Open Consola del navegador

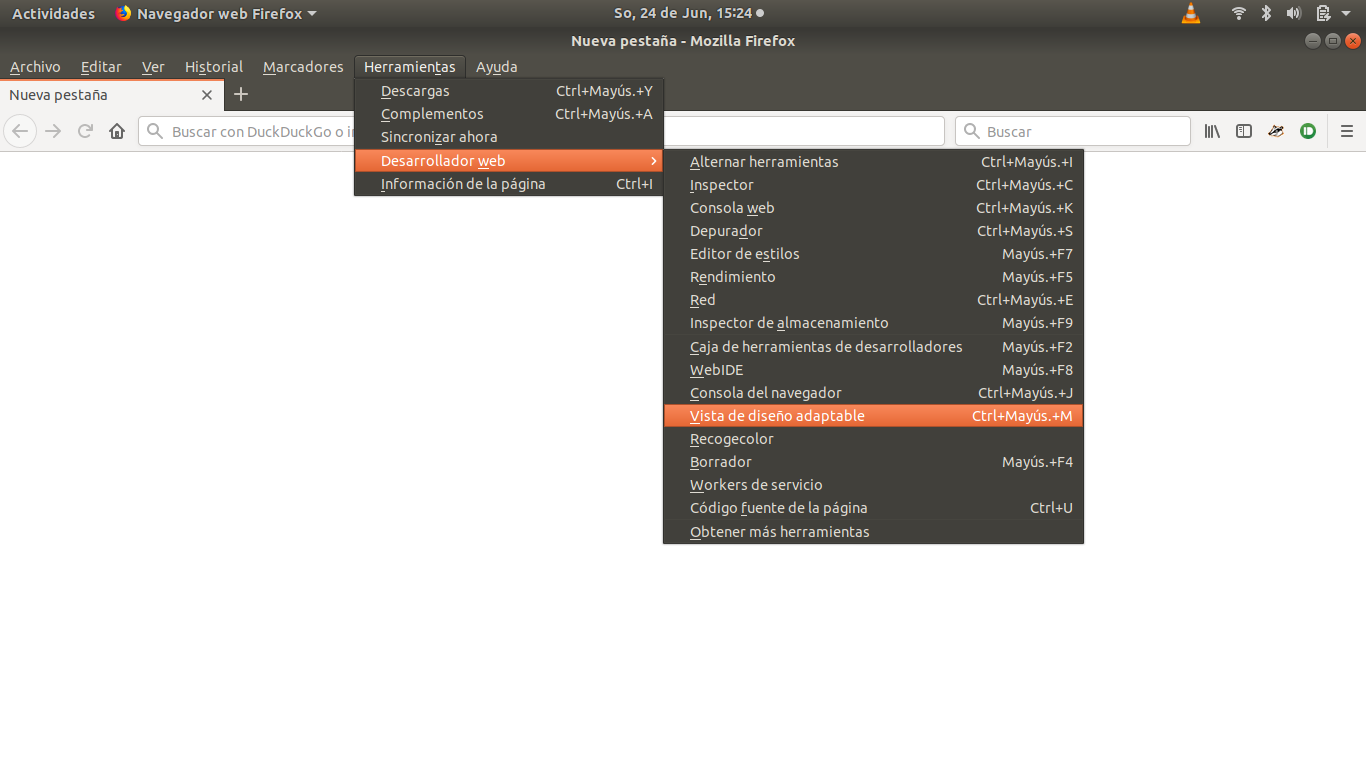pos(873,393)
